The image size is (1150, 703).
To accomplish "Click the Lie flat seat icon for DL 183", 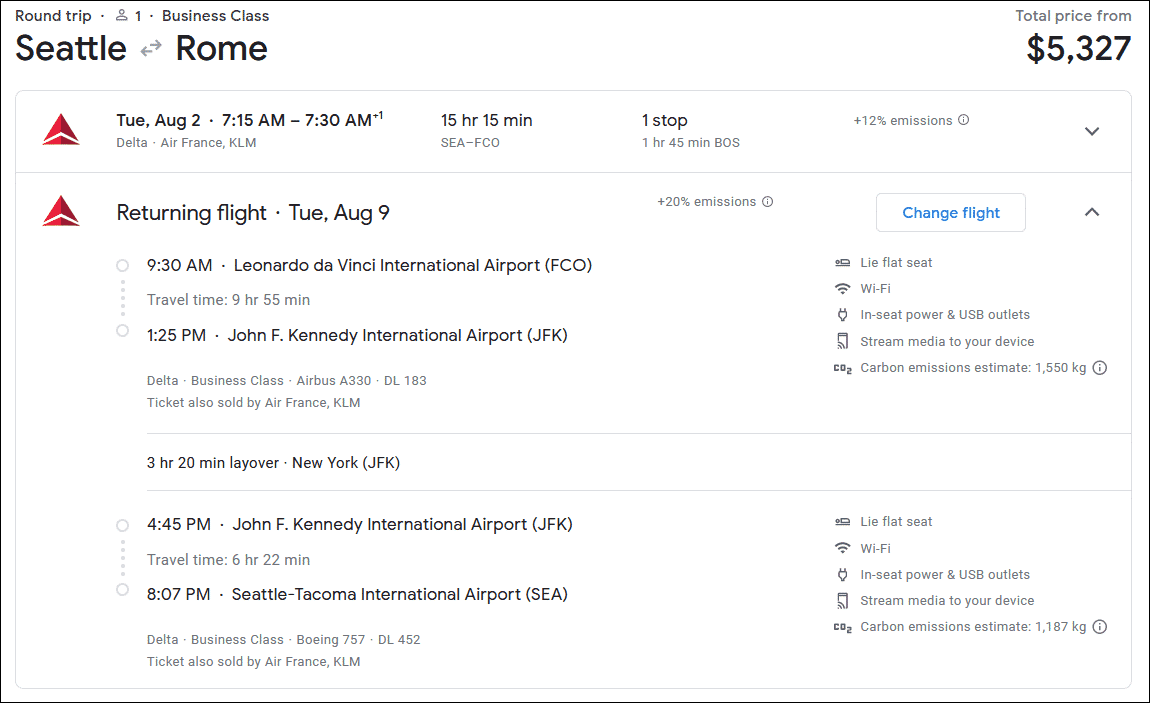I will tap(843, 262).
